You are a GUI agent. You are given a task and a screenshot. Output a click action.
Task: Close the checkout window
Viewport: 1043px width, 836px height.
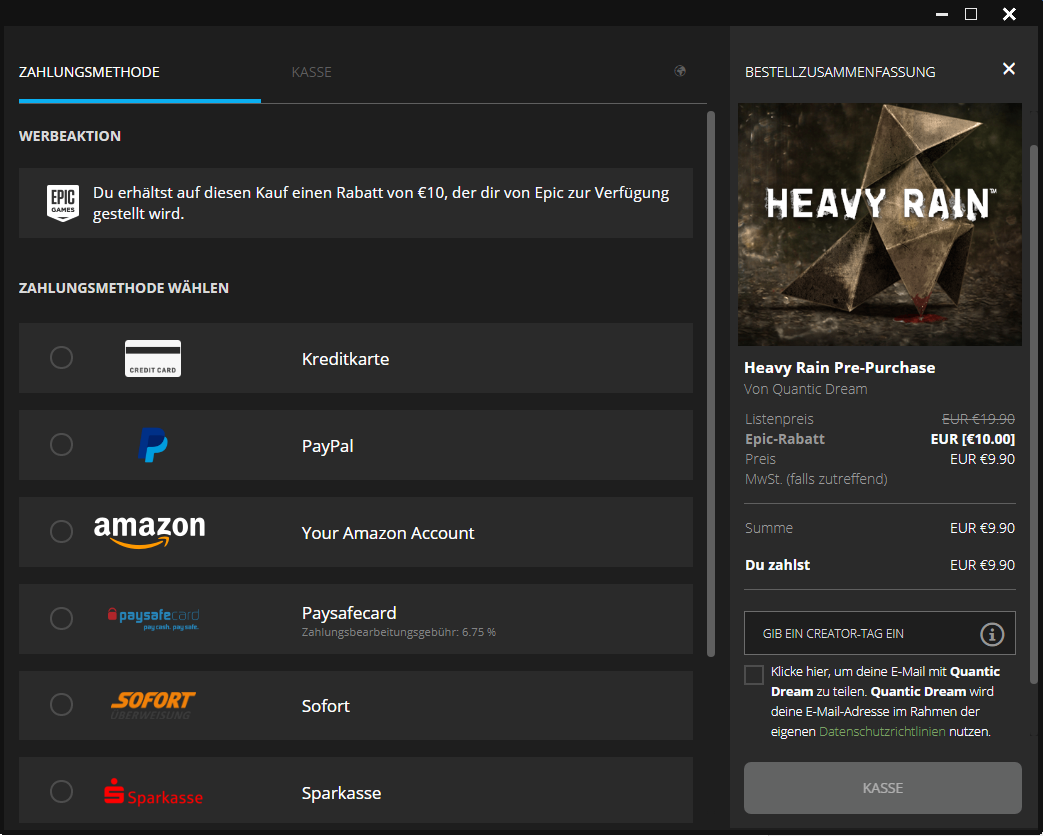tap(1009, 14)
